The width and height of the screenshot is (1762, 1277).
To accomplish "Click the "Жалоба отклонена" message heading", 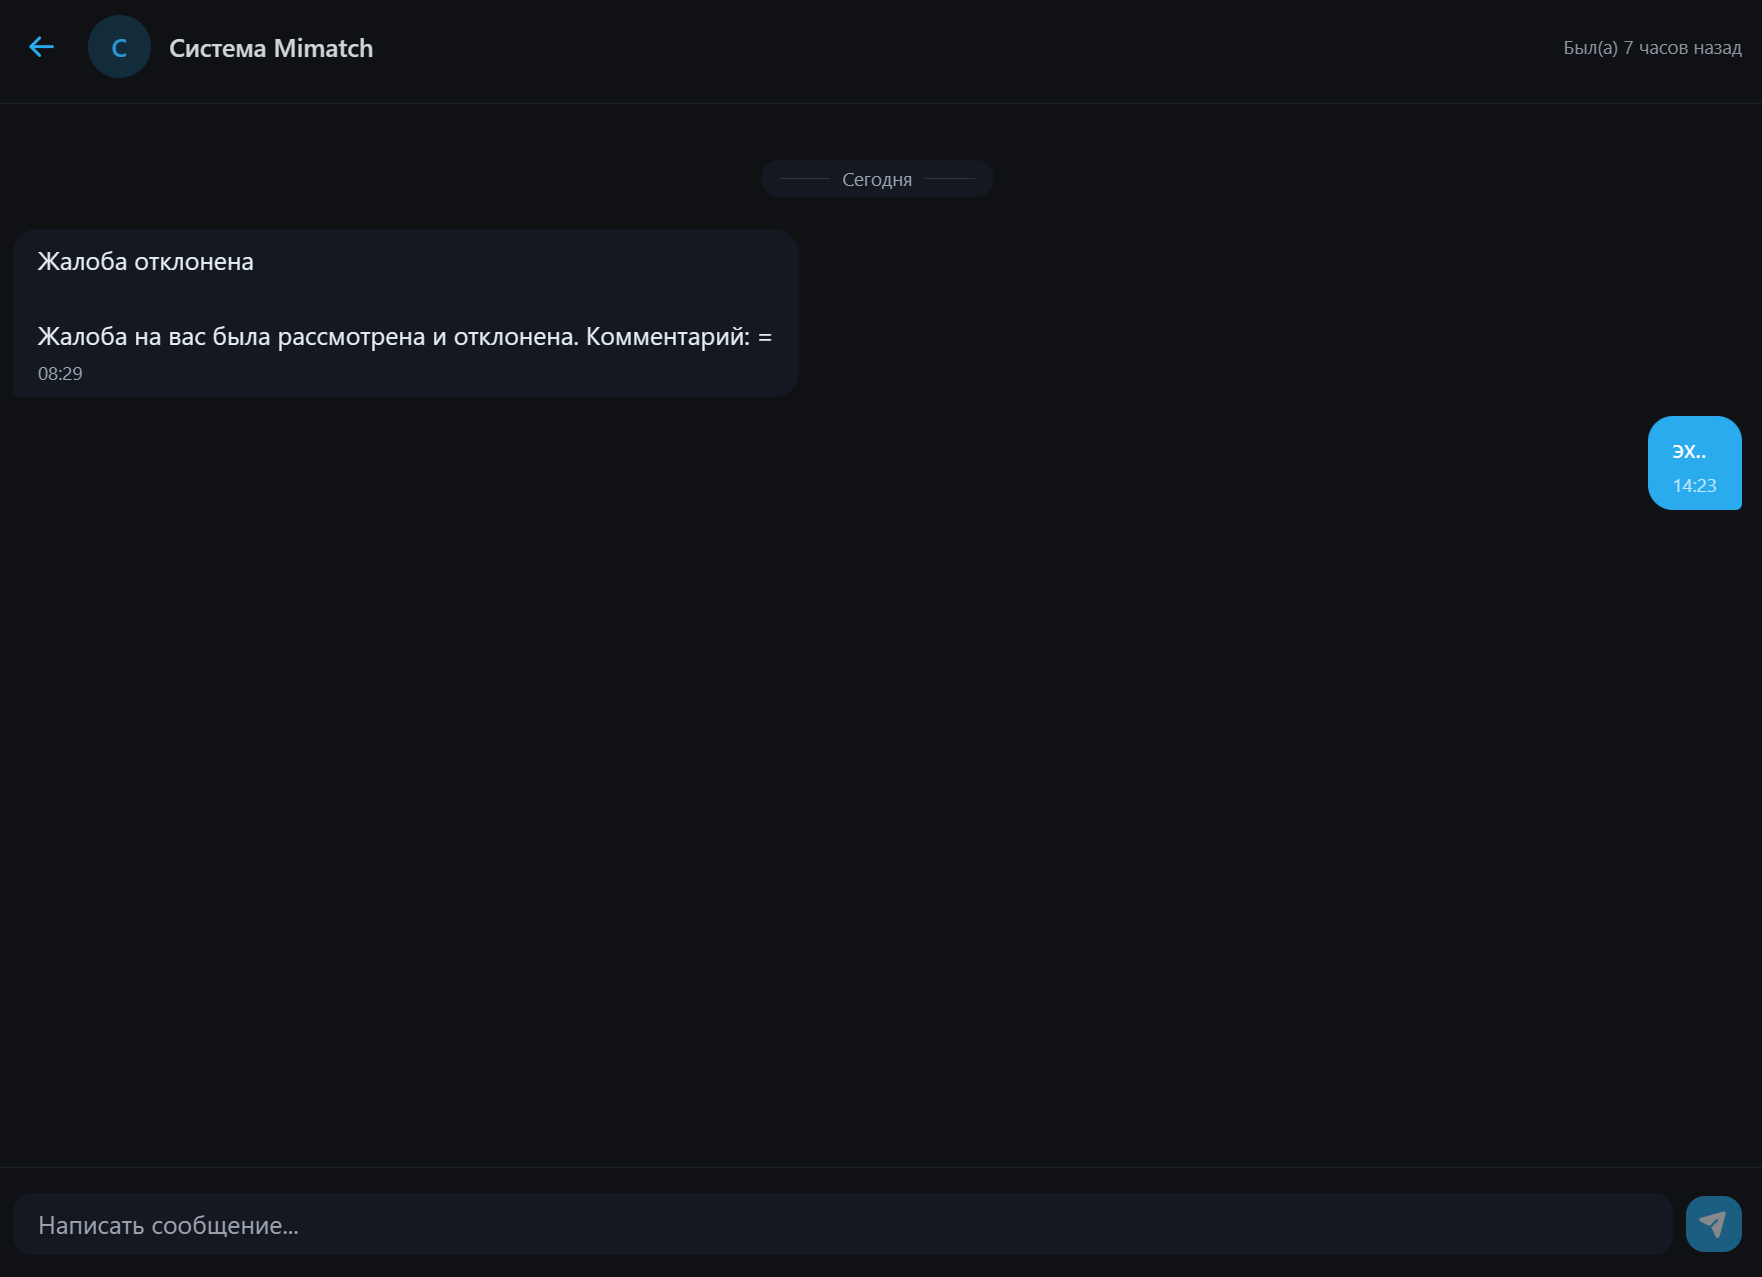I will pos(146,262).
